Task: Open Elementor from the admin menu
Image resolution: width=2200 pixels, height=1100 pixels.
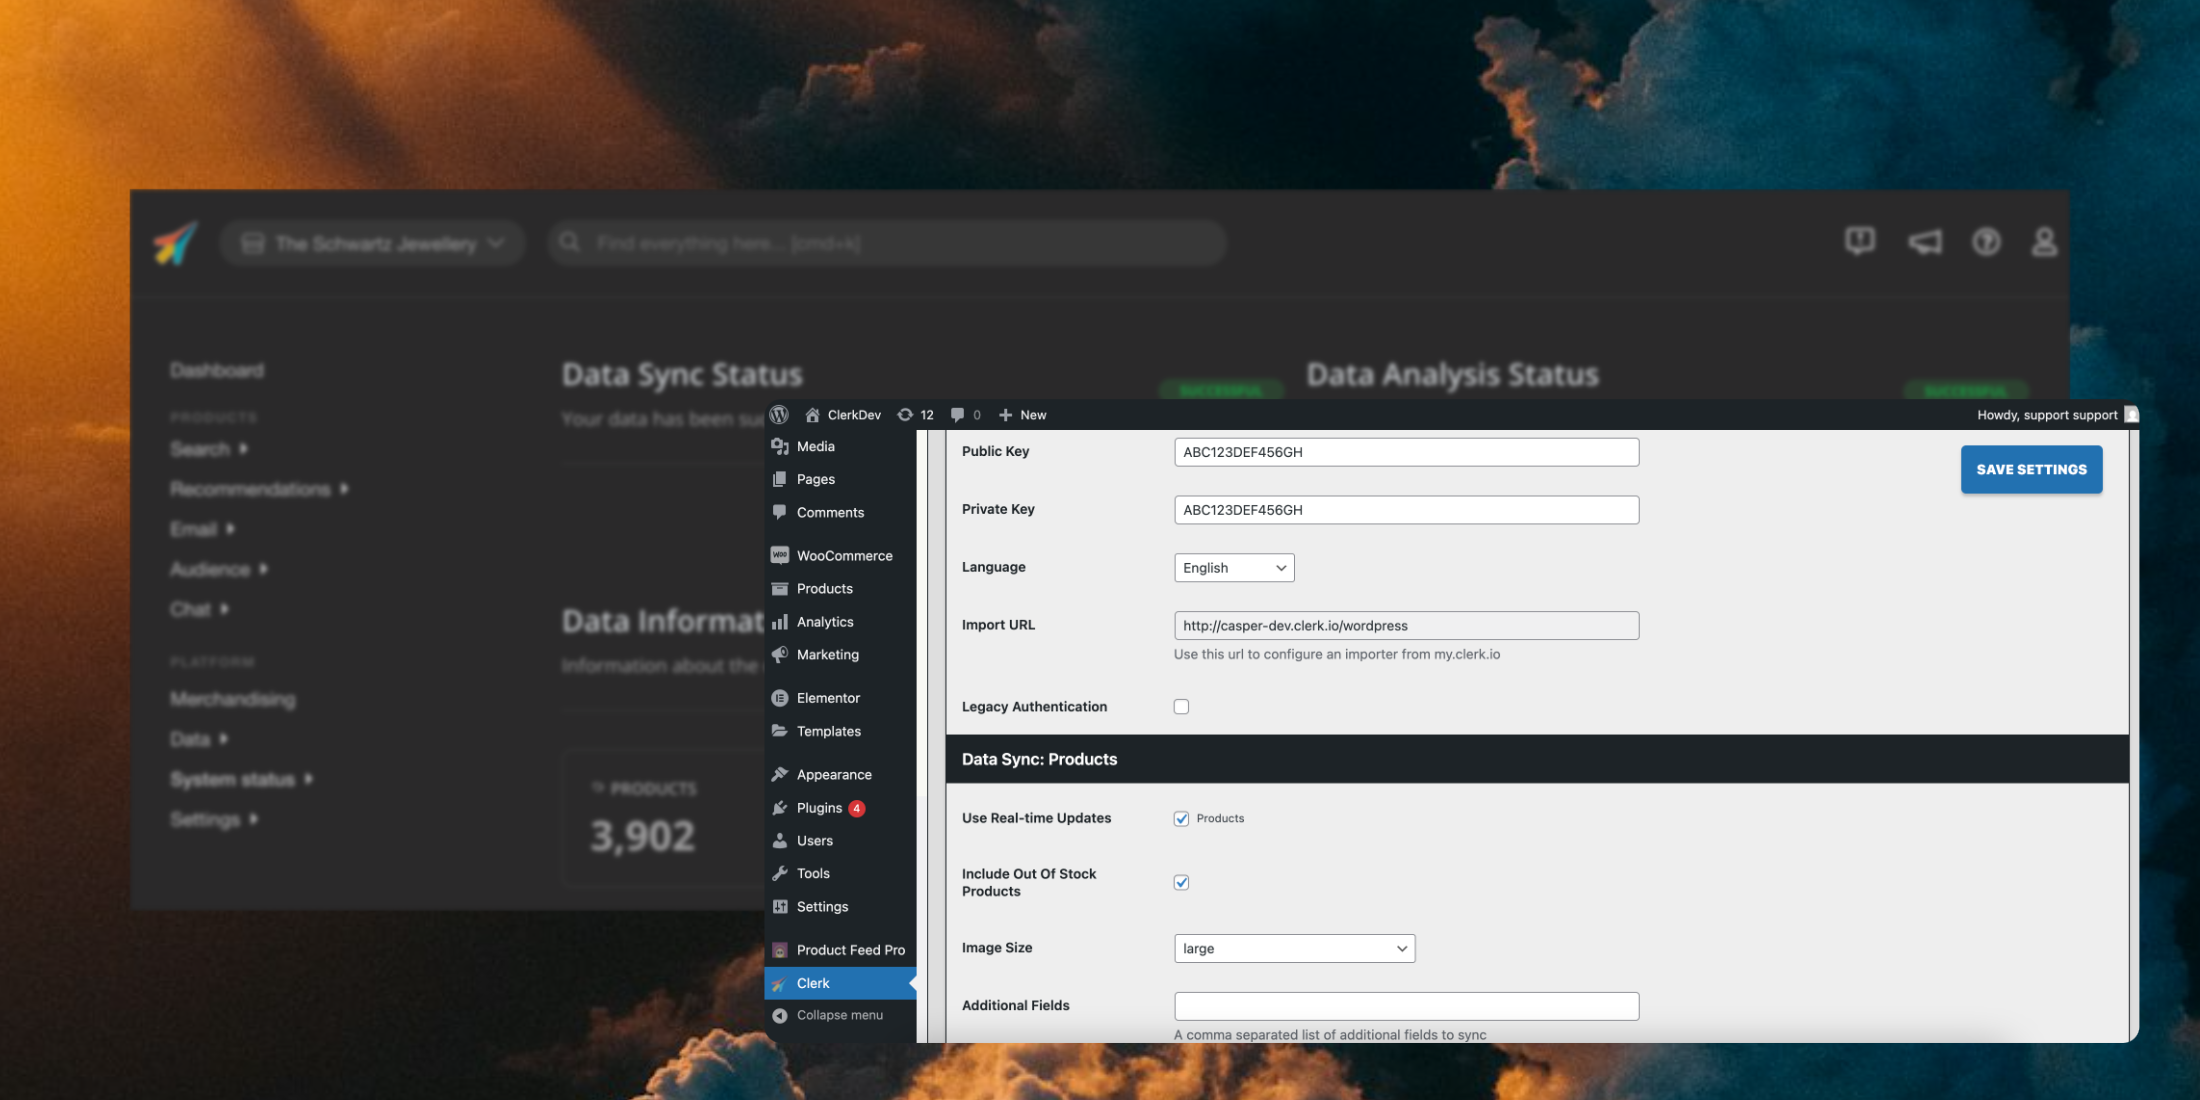Action: 827,698
